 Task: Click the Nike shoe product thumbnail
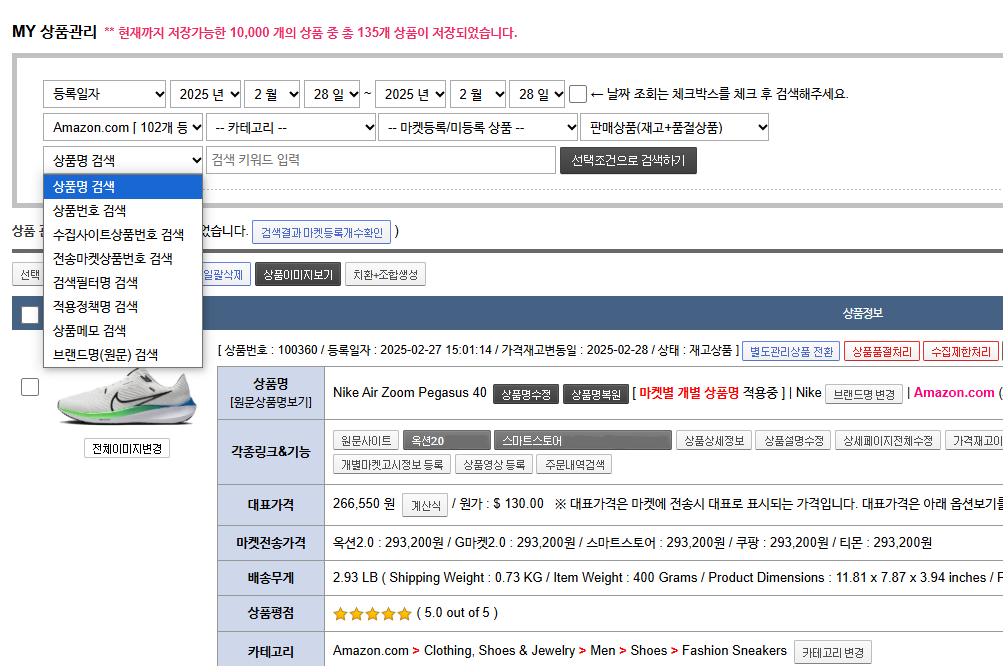(126, 397)
